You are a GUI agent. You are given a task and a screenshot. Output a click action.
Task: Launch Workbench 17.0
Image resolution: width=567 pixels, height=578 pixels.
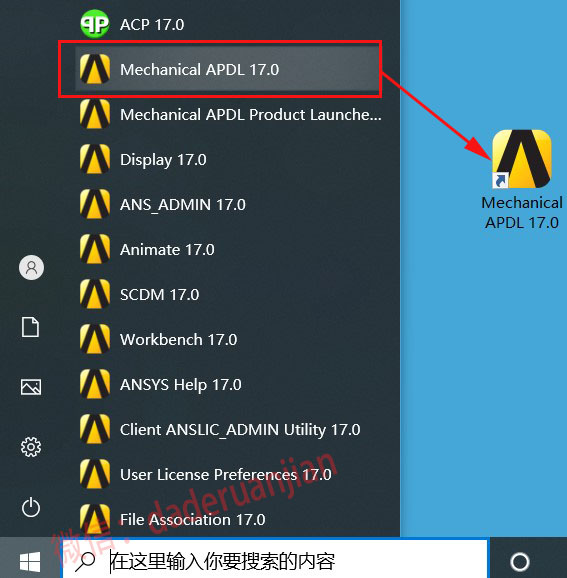227,339
